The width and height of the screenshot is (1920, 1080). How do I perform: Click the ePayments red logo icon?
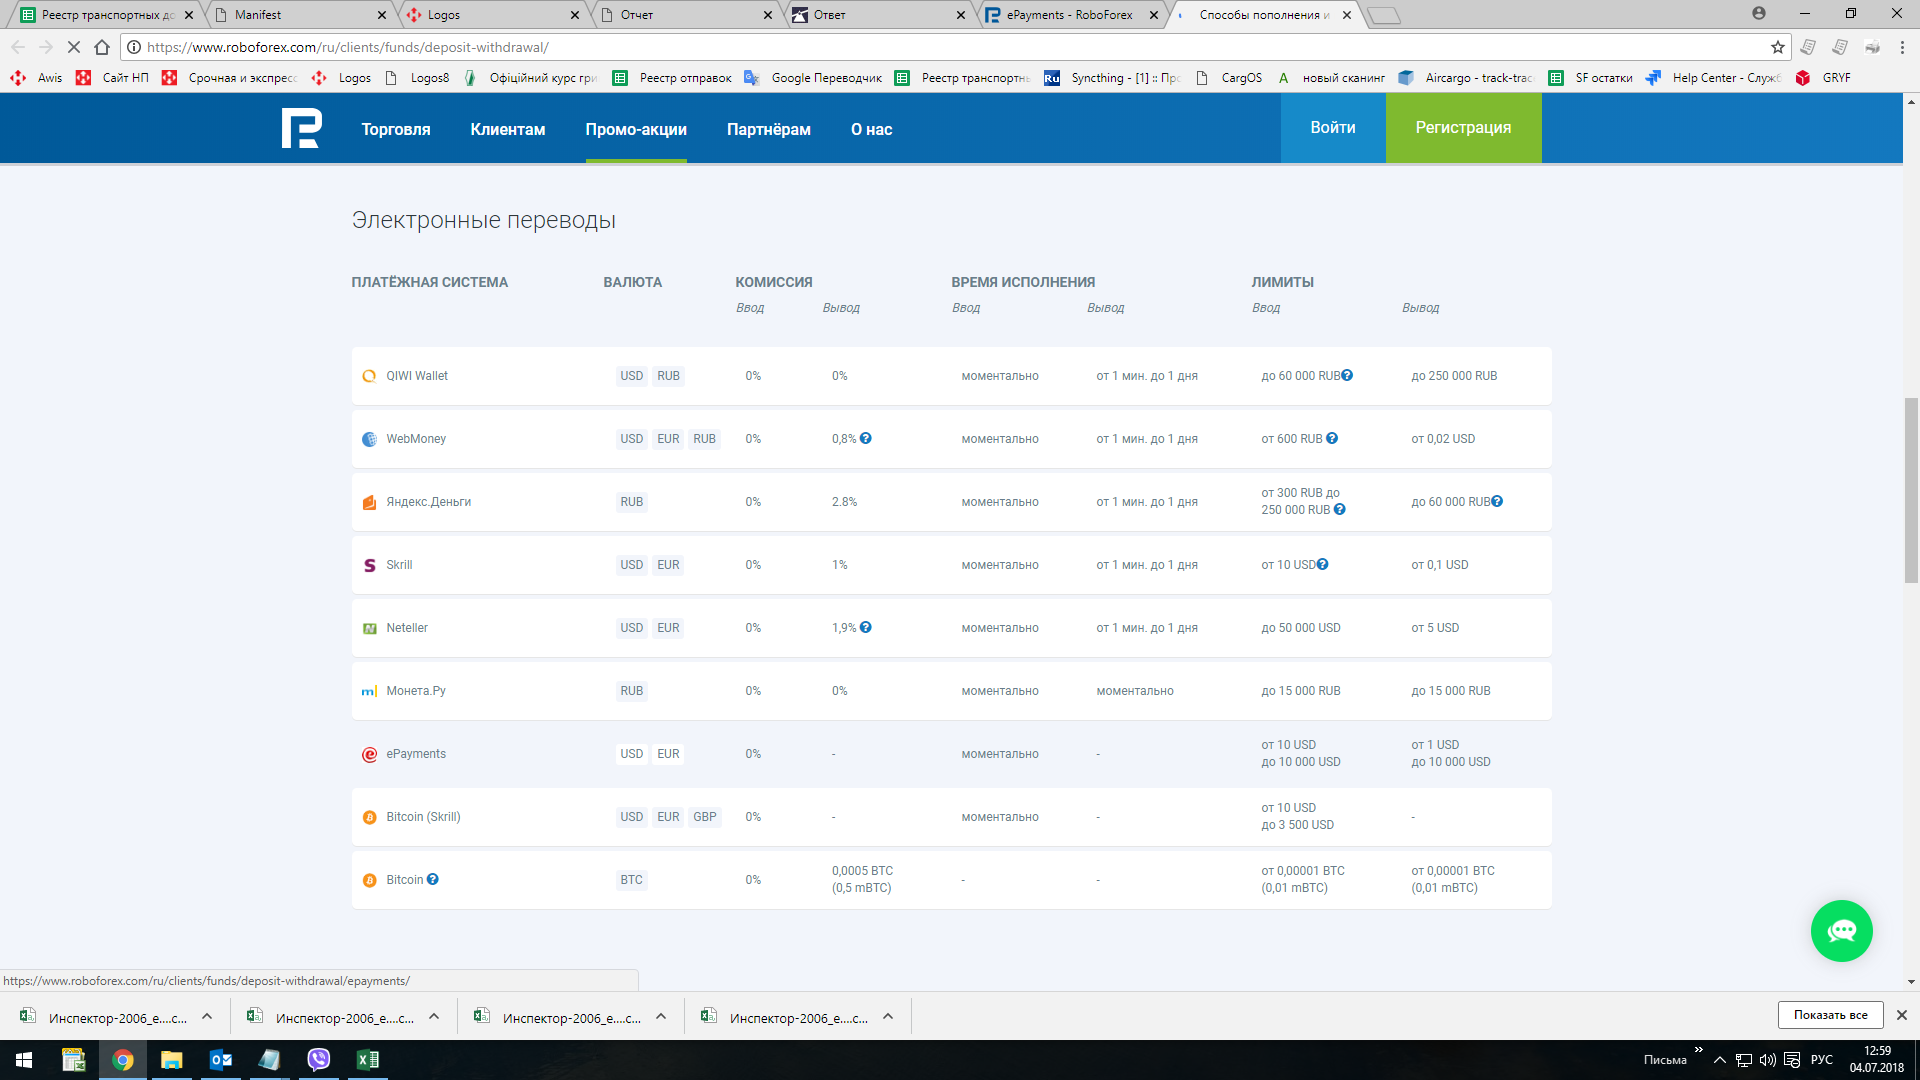point(369,754)
